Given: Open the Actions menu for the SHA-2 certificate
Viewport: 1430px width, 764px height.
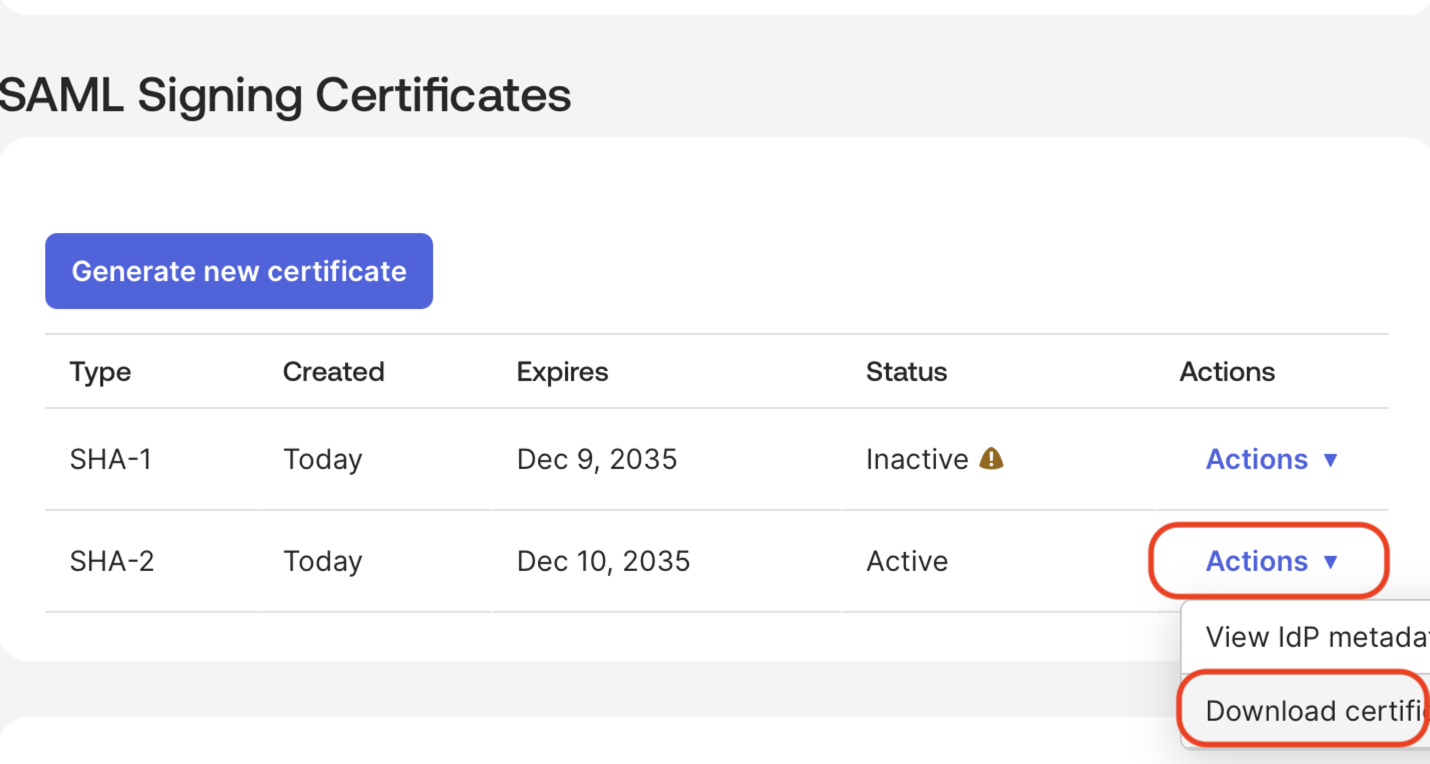Looking at the screenshot, I should (1257, 561).
